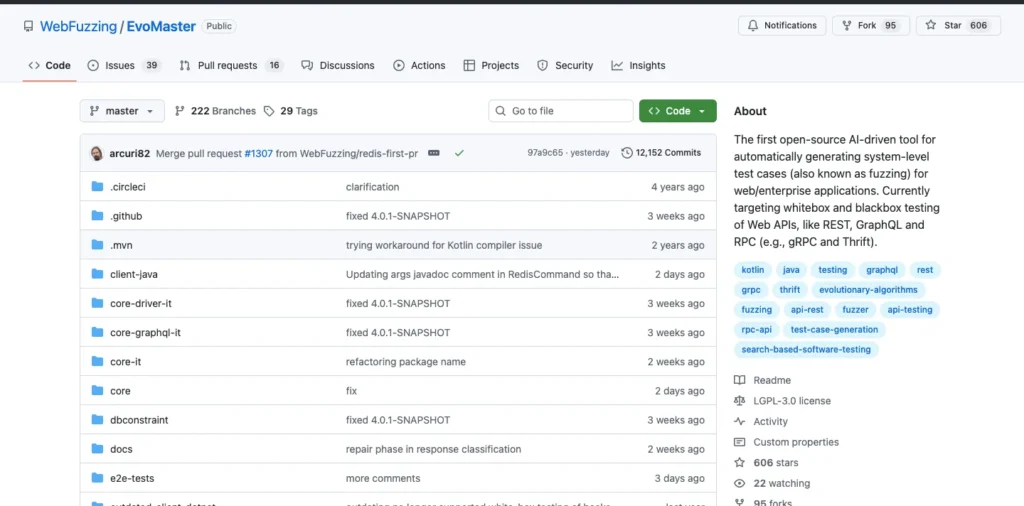Open 'repair phase in response classification' commit
1024x506 pixels.
coord(434,449)
